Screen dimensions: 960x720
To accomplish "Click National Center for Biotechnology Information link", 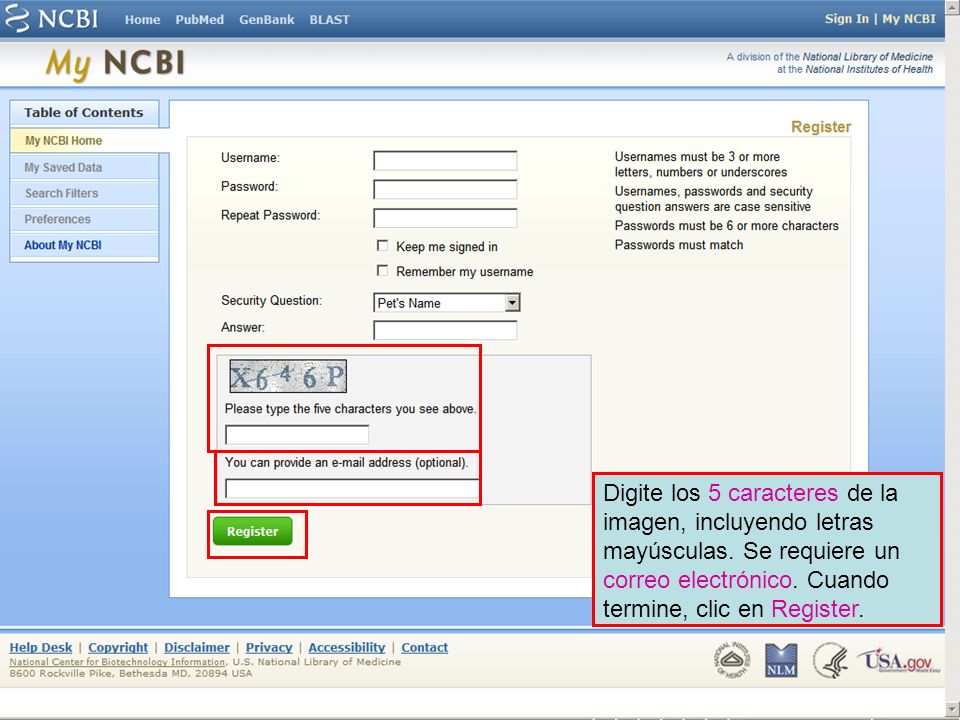I will point(117,662).
